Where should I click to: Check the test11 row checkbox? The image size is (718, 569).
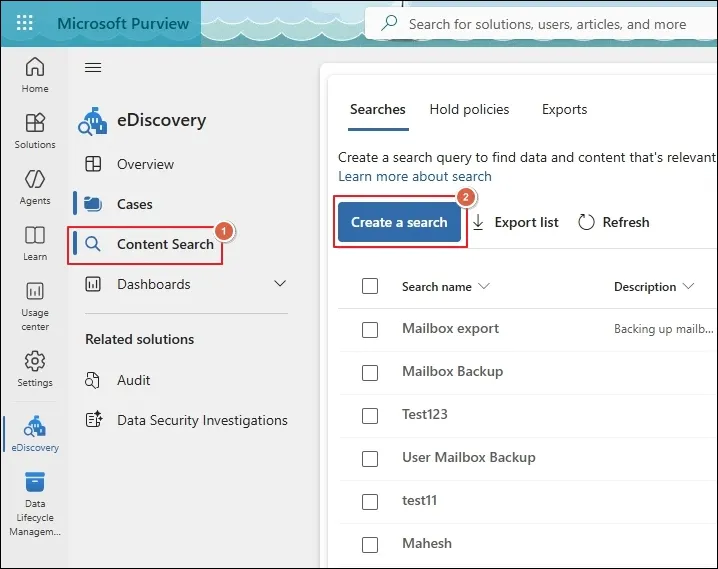[370, 502]
